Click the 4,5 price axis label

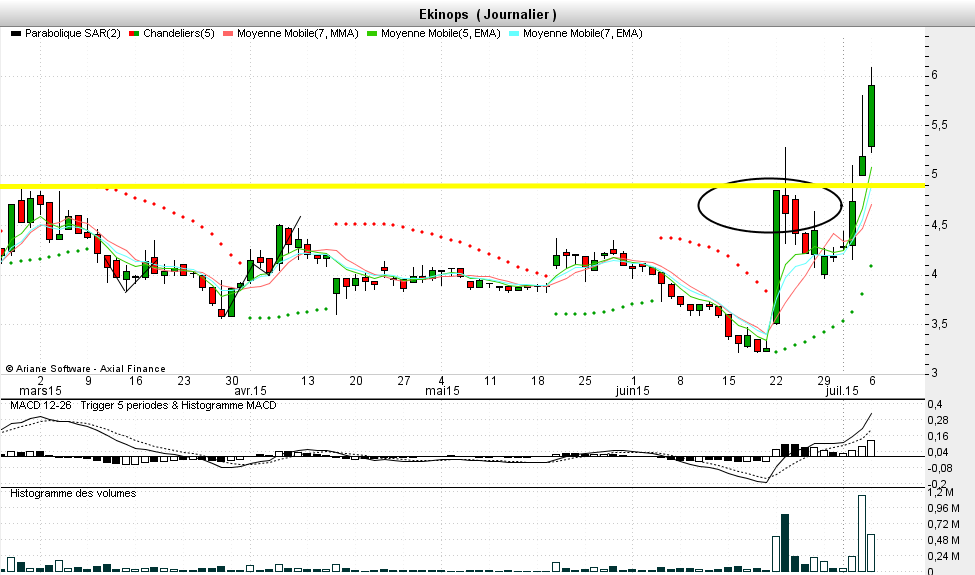(x=940, y=225)
